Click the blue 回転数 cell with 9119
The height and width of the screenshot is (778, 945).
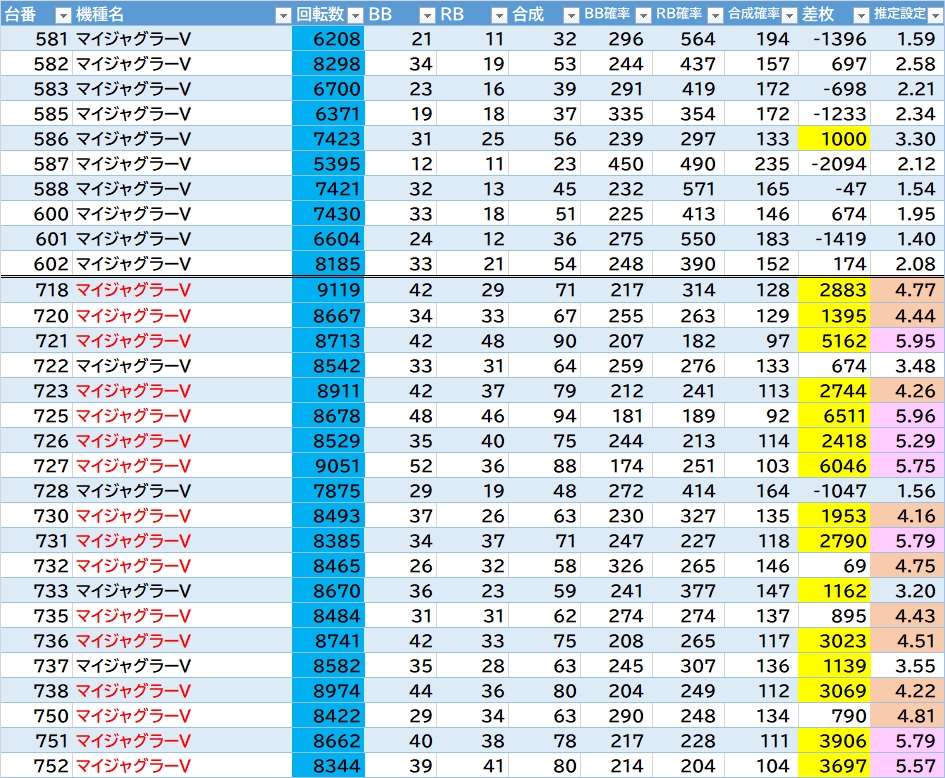click(328, 290)
